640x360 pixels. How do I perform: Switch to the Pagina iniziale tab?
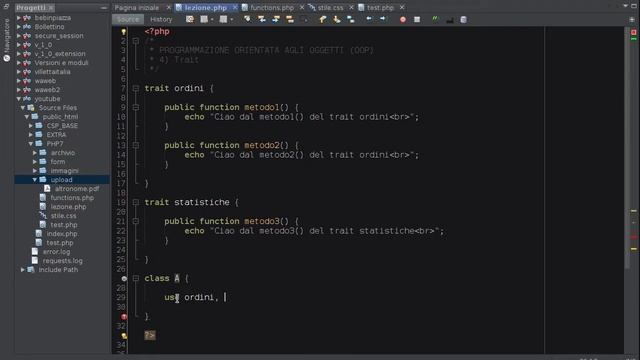coord(137,7)
